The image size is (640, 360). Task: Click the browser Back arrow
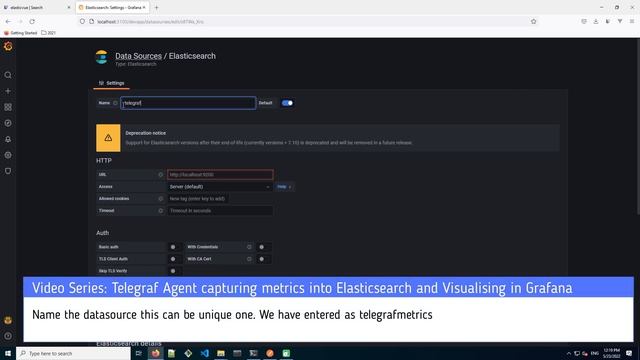(x=8, y=21)
